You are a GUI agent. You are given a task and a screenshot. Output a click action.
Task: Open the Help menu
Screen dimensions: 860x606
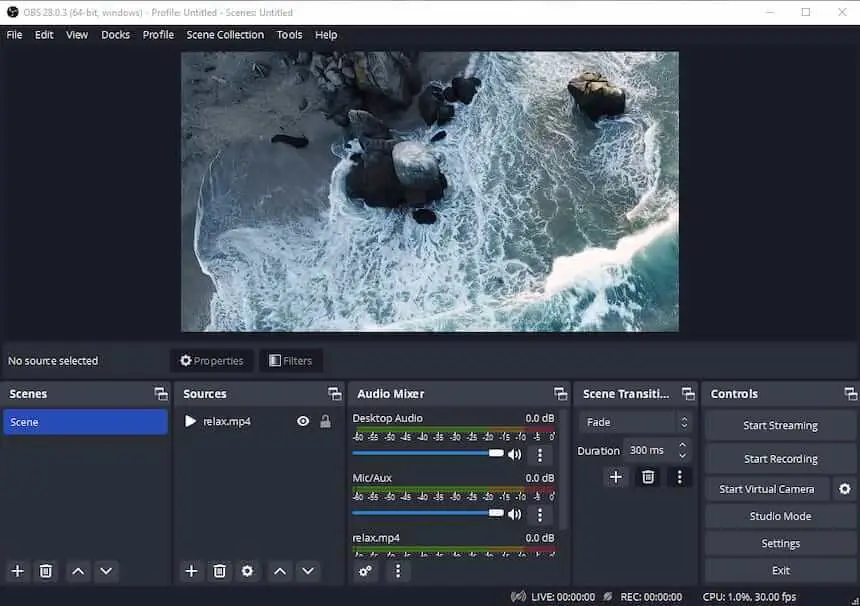[326, 35]
